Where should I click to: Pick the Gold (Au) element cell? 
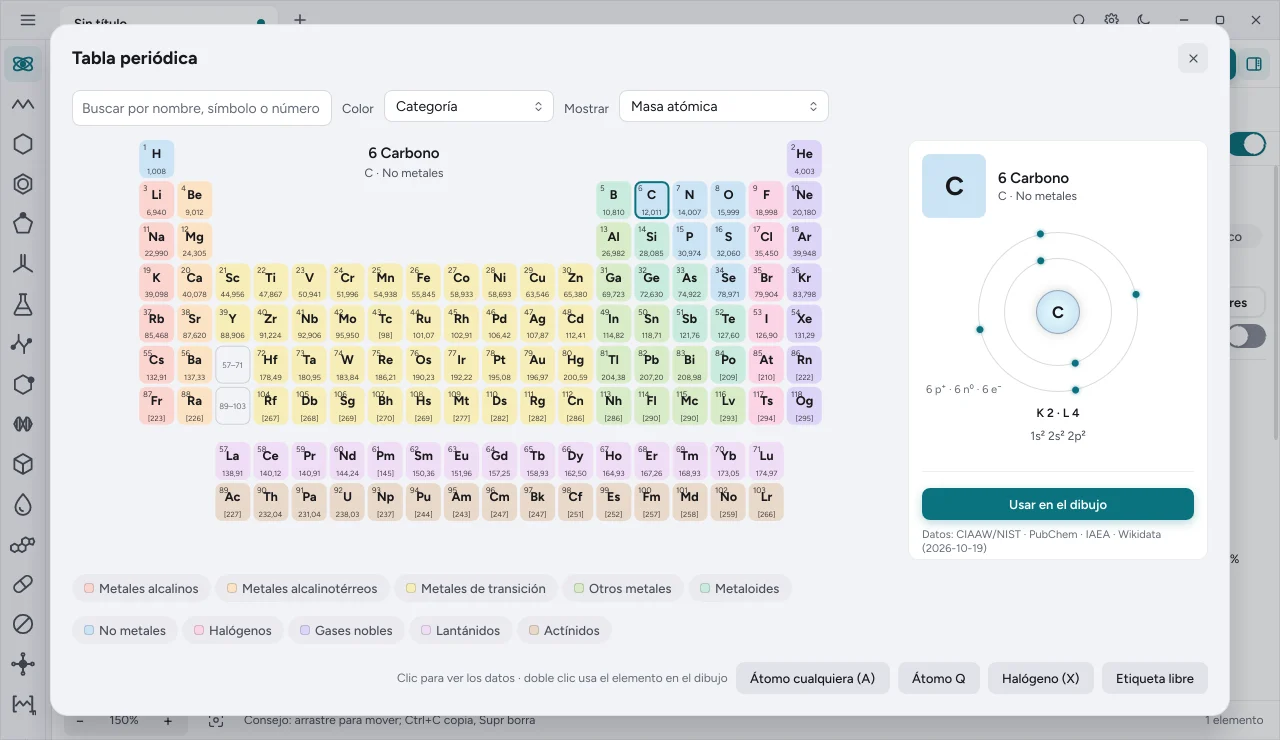538,365
